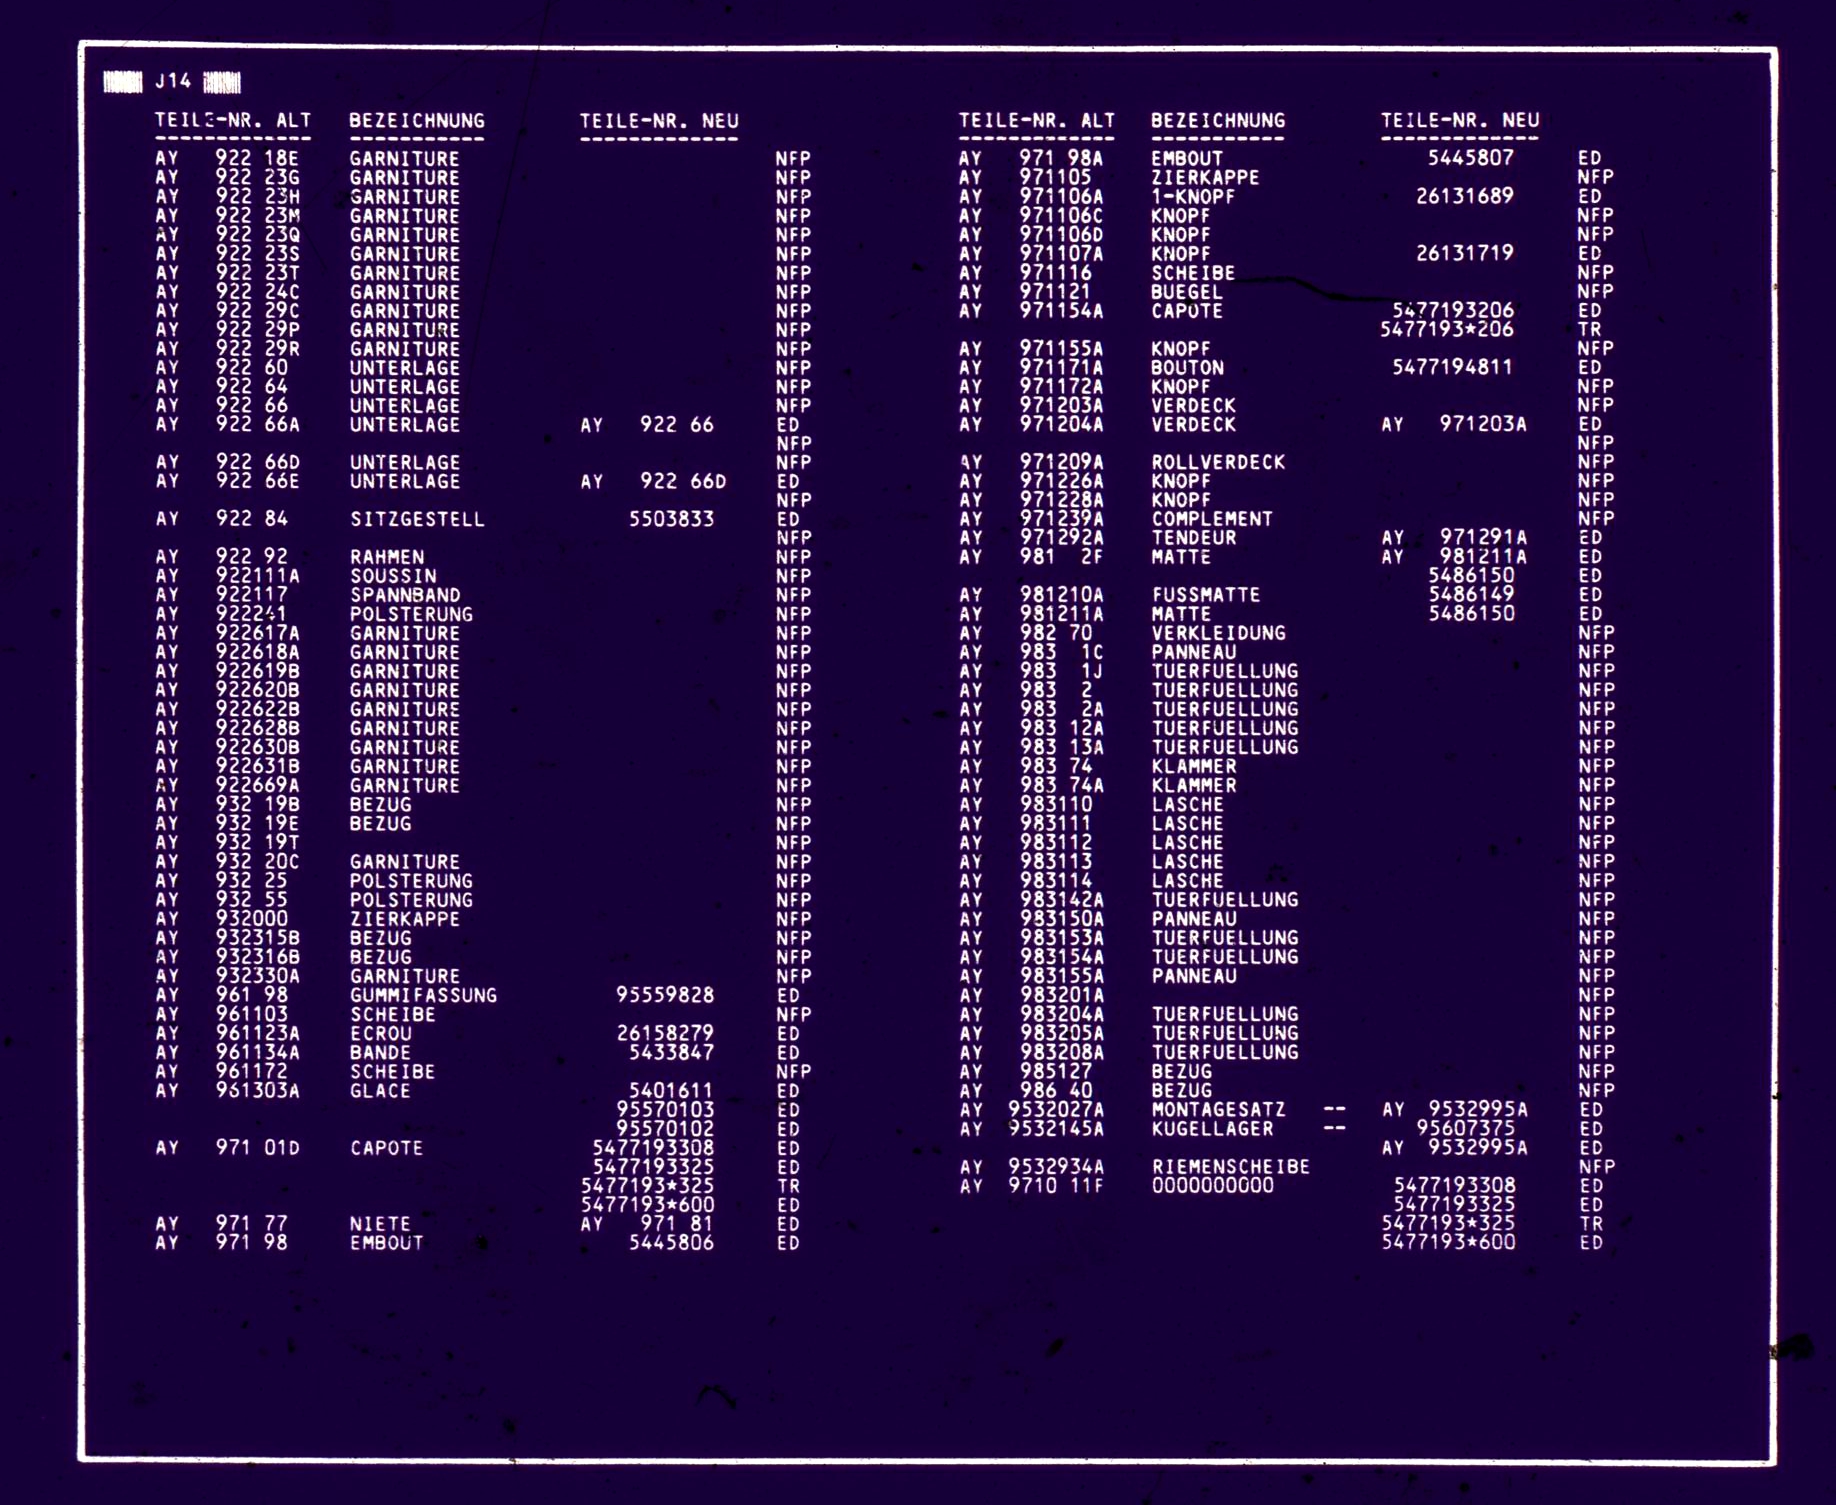This screenshot has height=1505, width=1836.
Task: Select new part number 5445807
Action: click(x=1471, y=158)
